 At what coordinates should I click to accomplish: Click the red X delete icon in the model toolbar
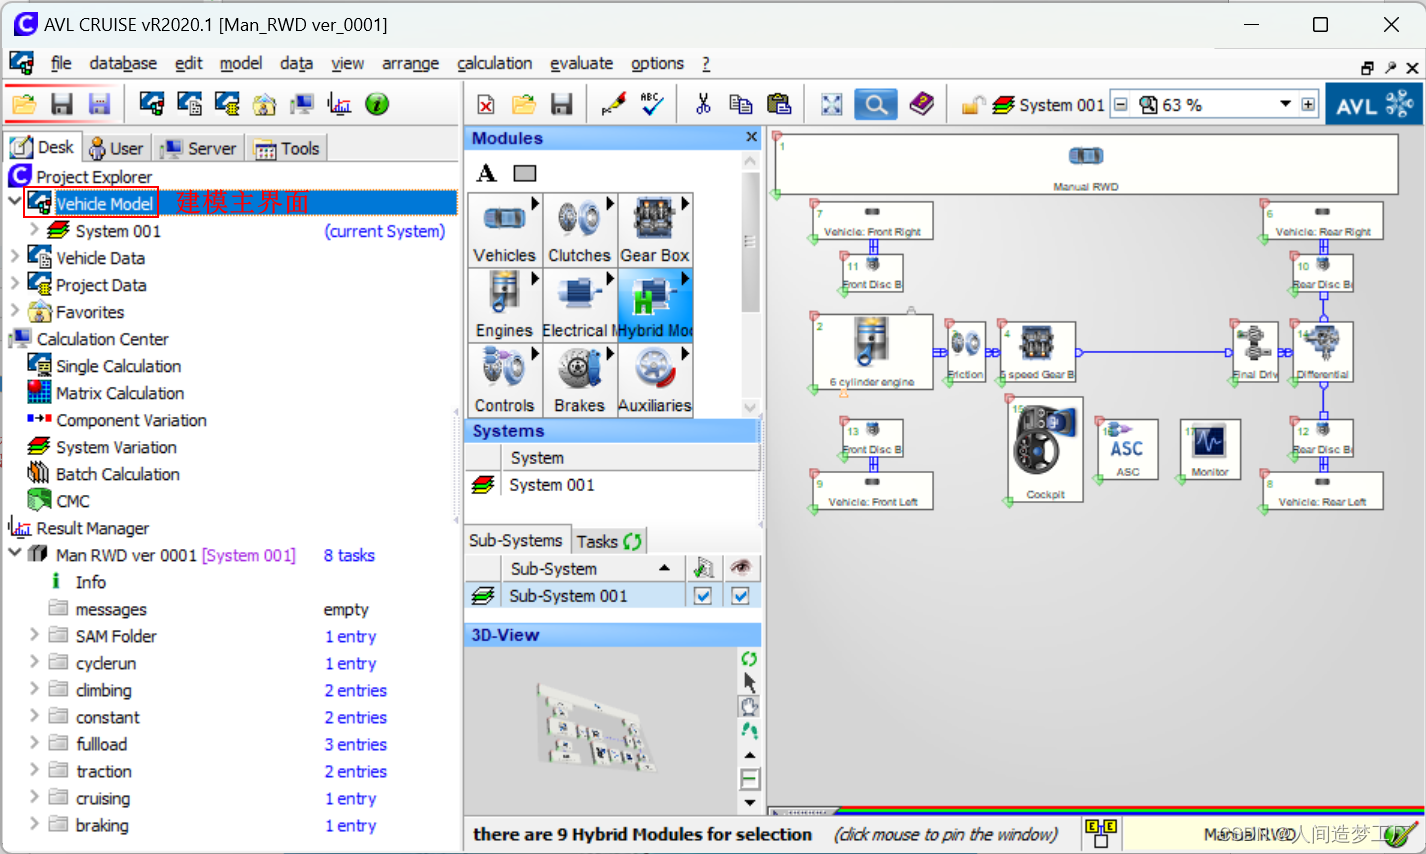(486, 105)
